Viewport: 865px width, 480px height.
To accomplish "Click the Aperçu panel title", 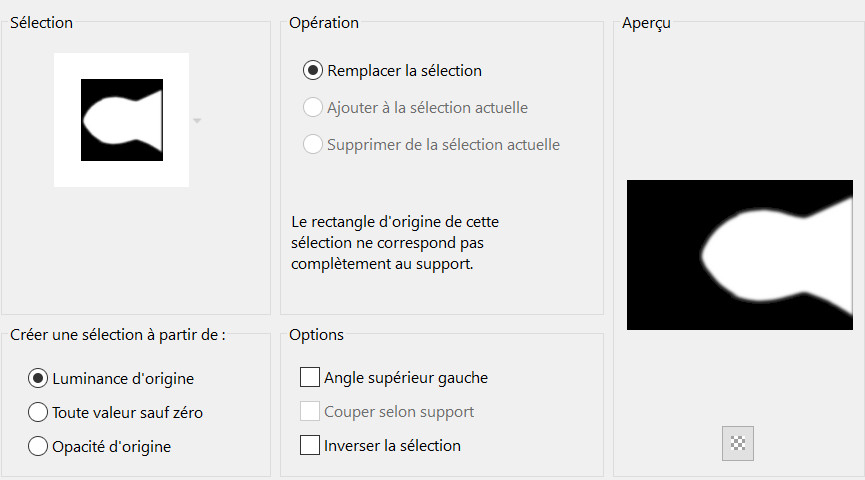I will [x=646, y=22].
